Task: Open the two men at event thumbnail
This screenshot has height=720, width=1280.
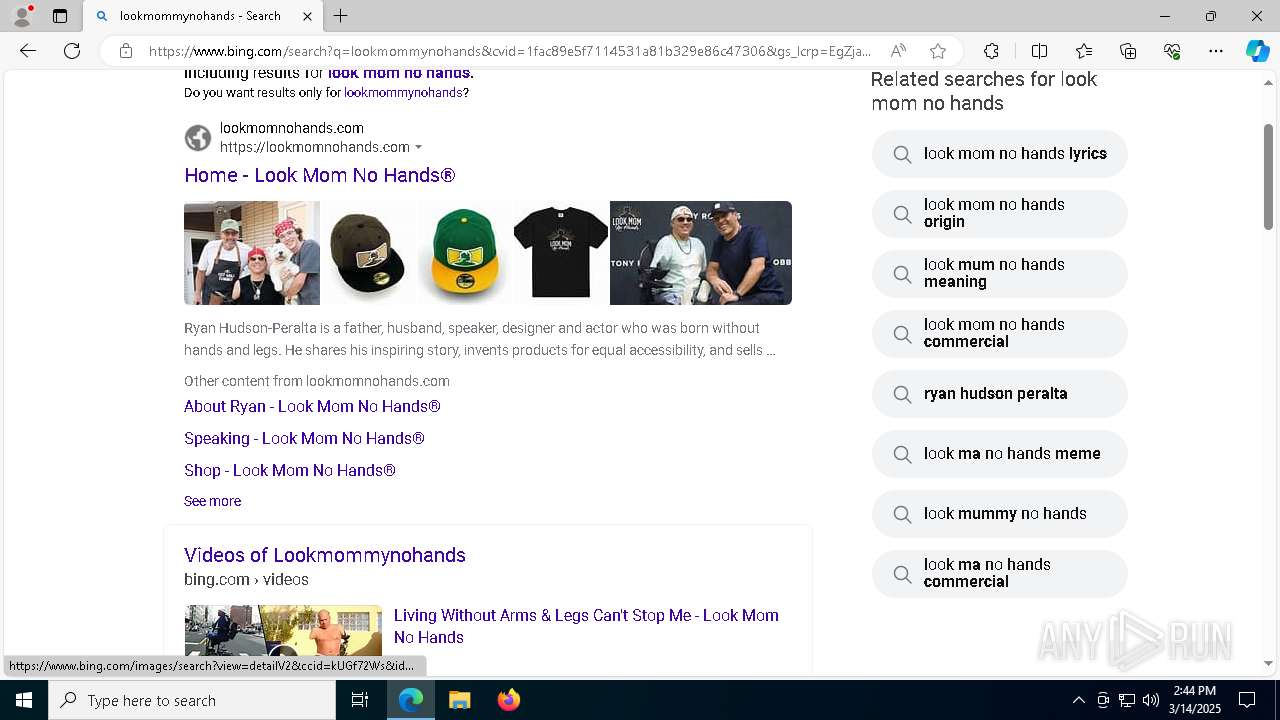Action: point(701,253)
